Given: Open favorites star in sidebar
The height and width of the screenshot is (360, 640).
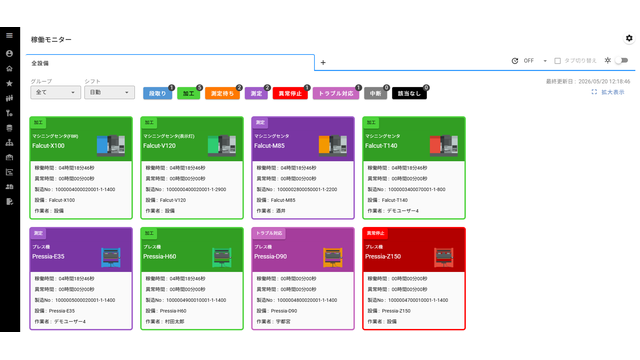Looking at the screenshot, I should [x=9, y=83].
